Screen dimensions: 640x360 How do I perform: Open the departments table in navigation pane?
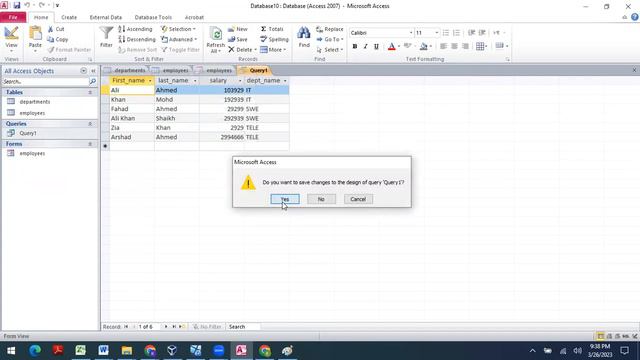35,102
